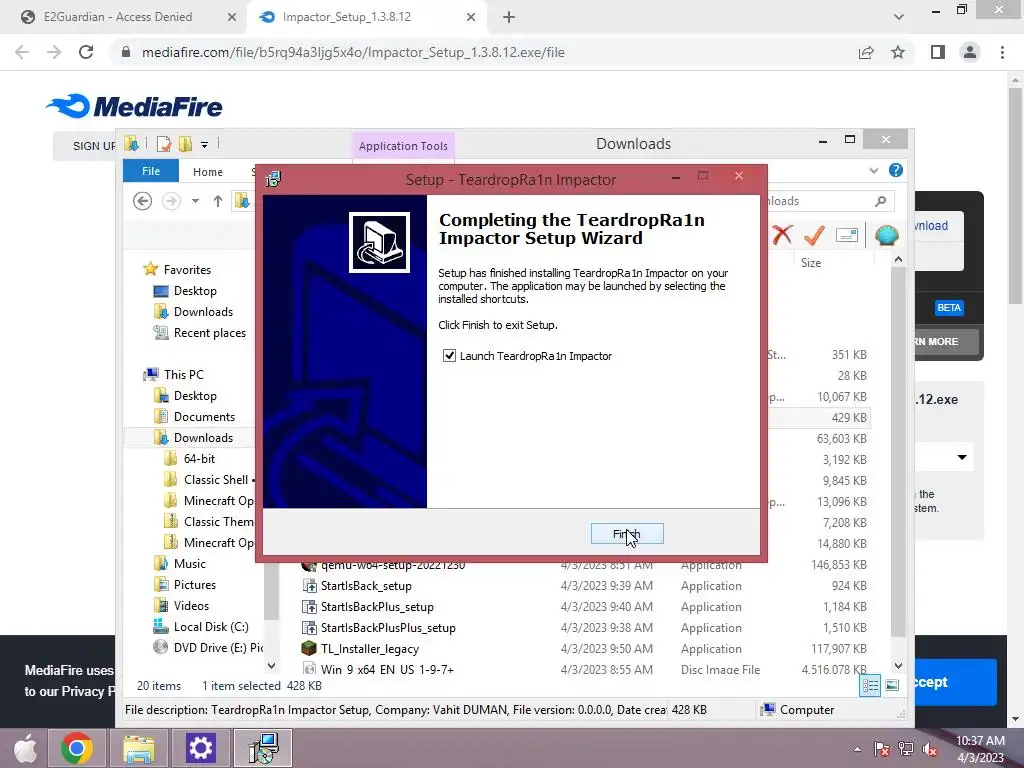
Task: Click the mail toolbar icon in Explorer
Action: (x=846, y=235)
